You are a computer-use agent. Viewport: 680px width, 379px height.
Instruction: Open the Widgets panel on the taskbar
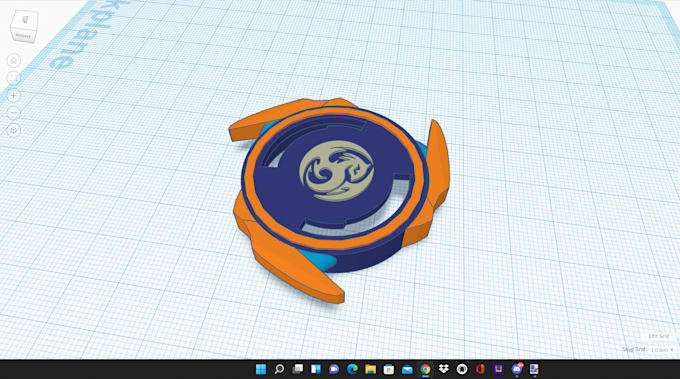click(x=316, y=369)
